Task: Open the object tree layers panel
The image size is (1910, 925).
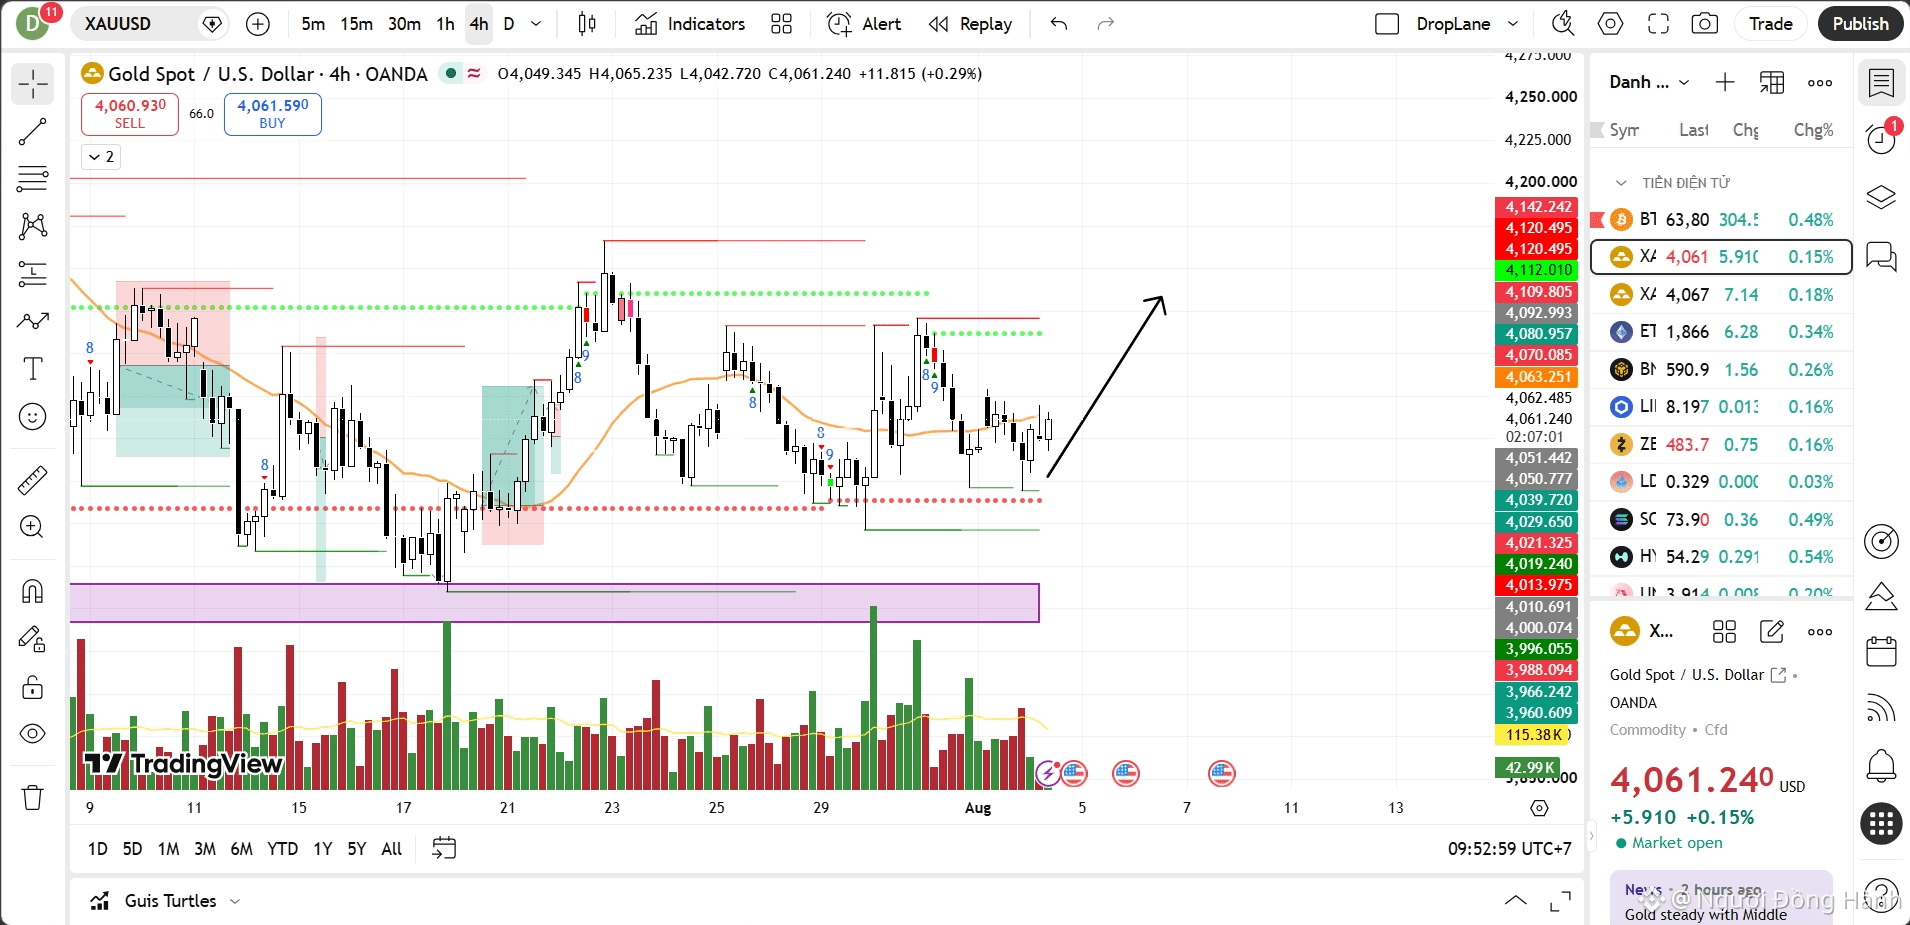Action: coord(1882,197)
